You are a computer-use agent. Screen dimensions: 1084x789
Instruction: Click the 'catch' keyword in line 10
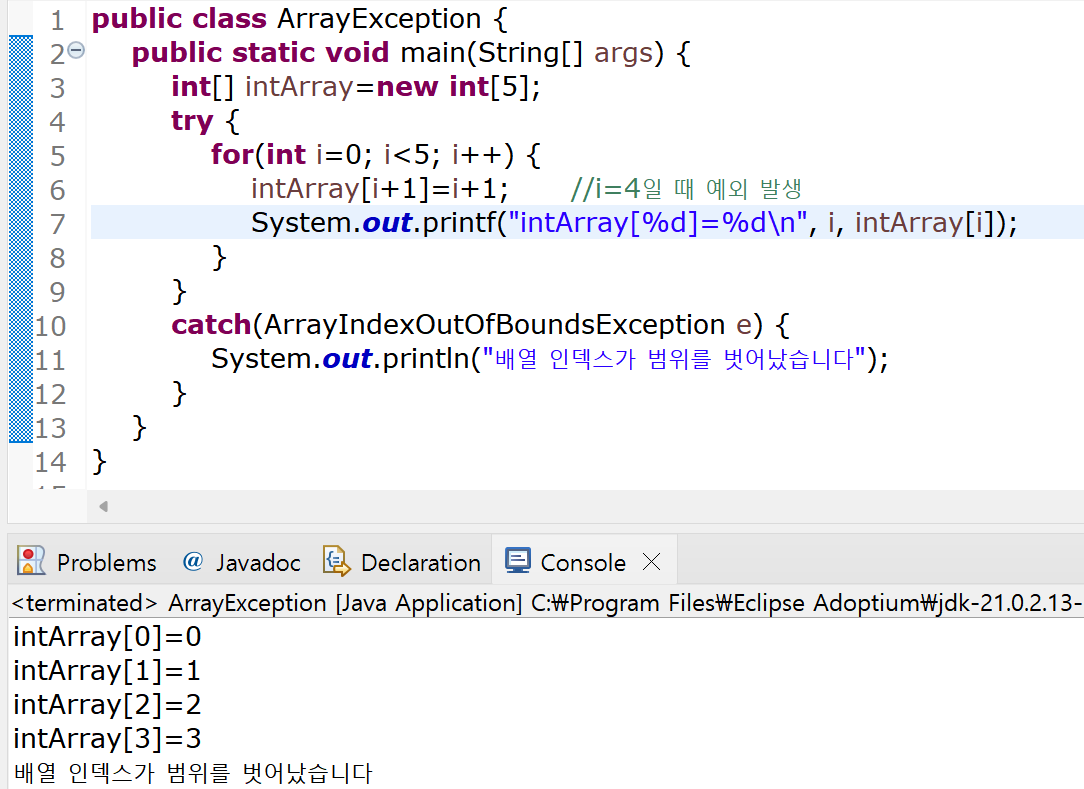tap(212, 324)
